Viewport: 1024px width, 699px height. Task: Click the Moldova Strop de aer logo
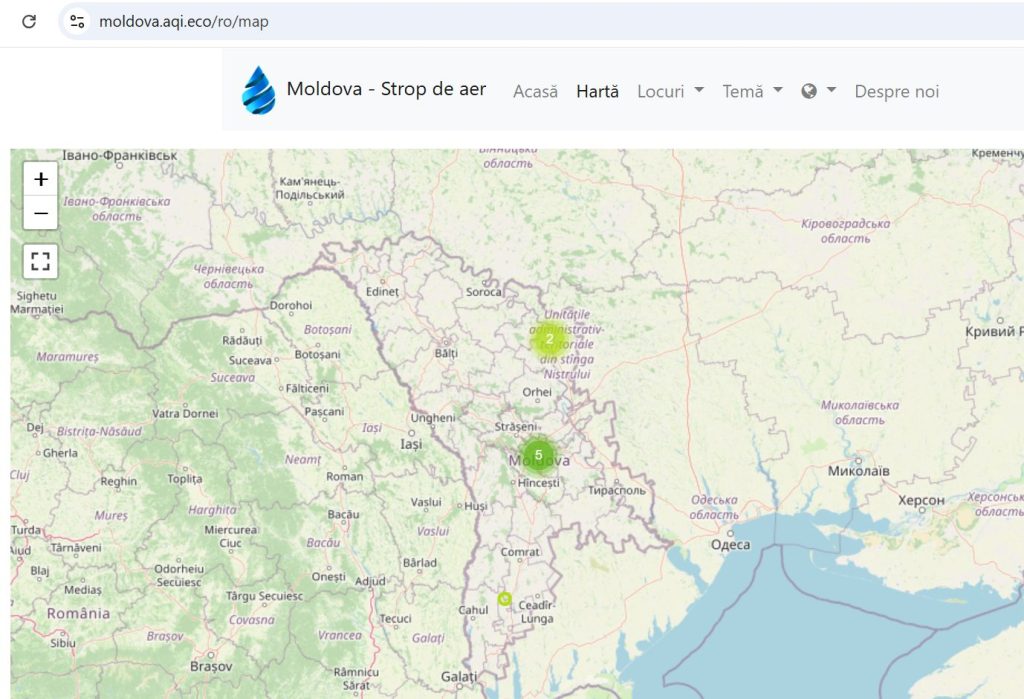coord(258,89)
